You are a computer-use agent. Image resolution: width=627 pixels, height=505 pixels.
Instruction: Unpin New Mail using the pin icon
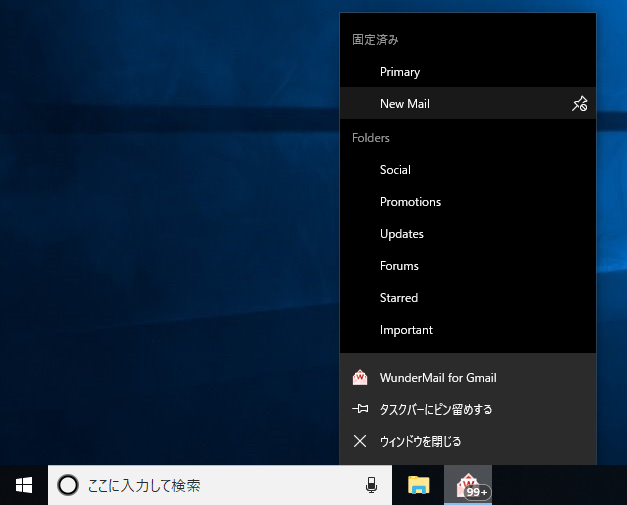pos(579,104)
